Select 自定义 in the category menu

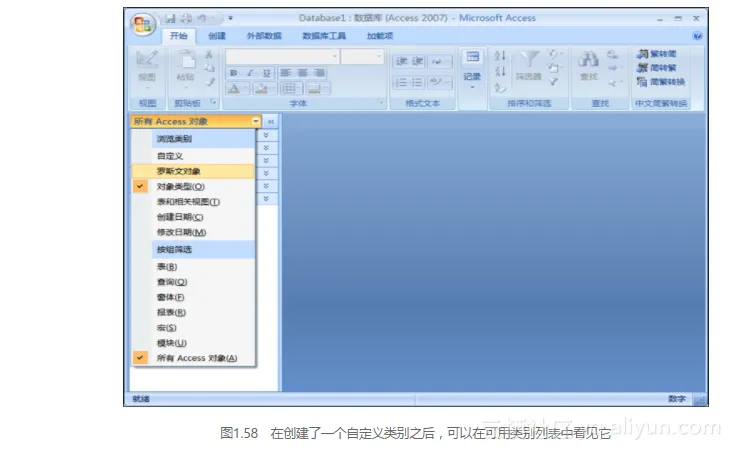[x=194, y=156]
